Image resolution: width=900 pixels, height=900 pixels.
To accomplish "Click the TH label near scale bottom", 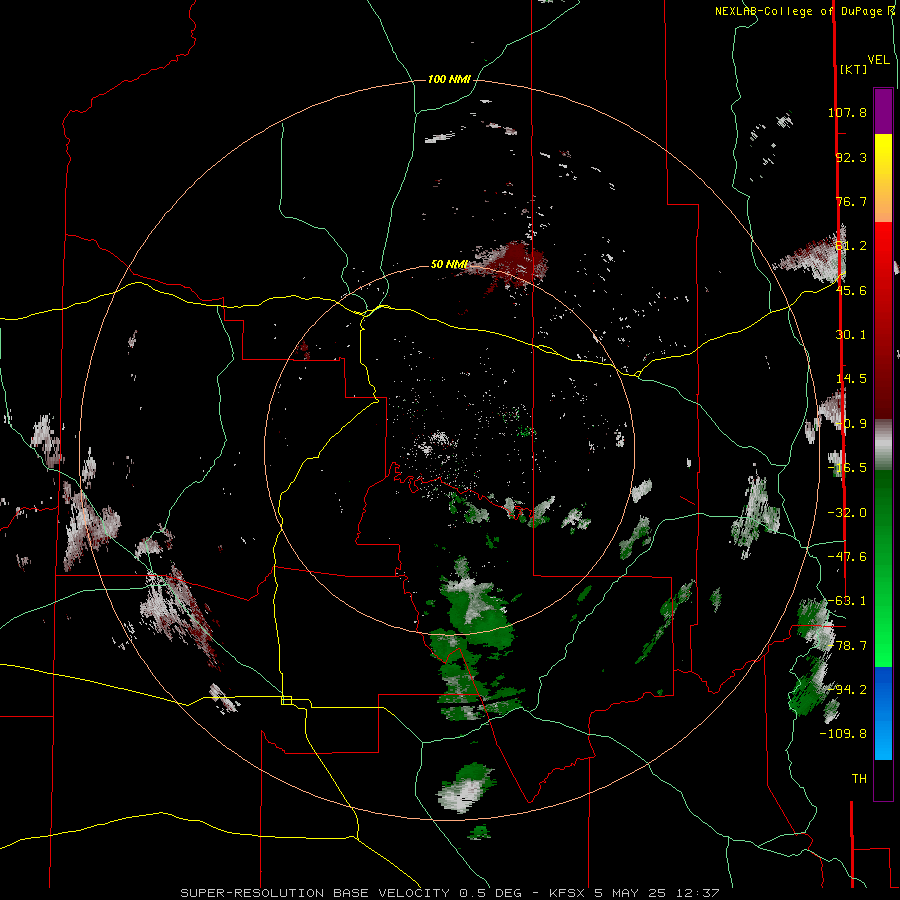I will click(859, 779).
